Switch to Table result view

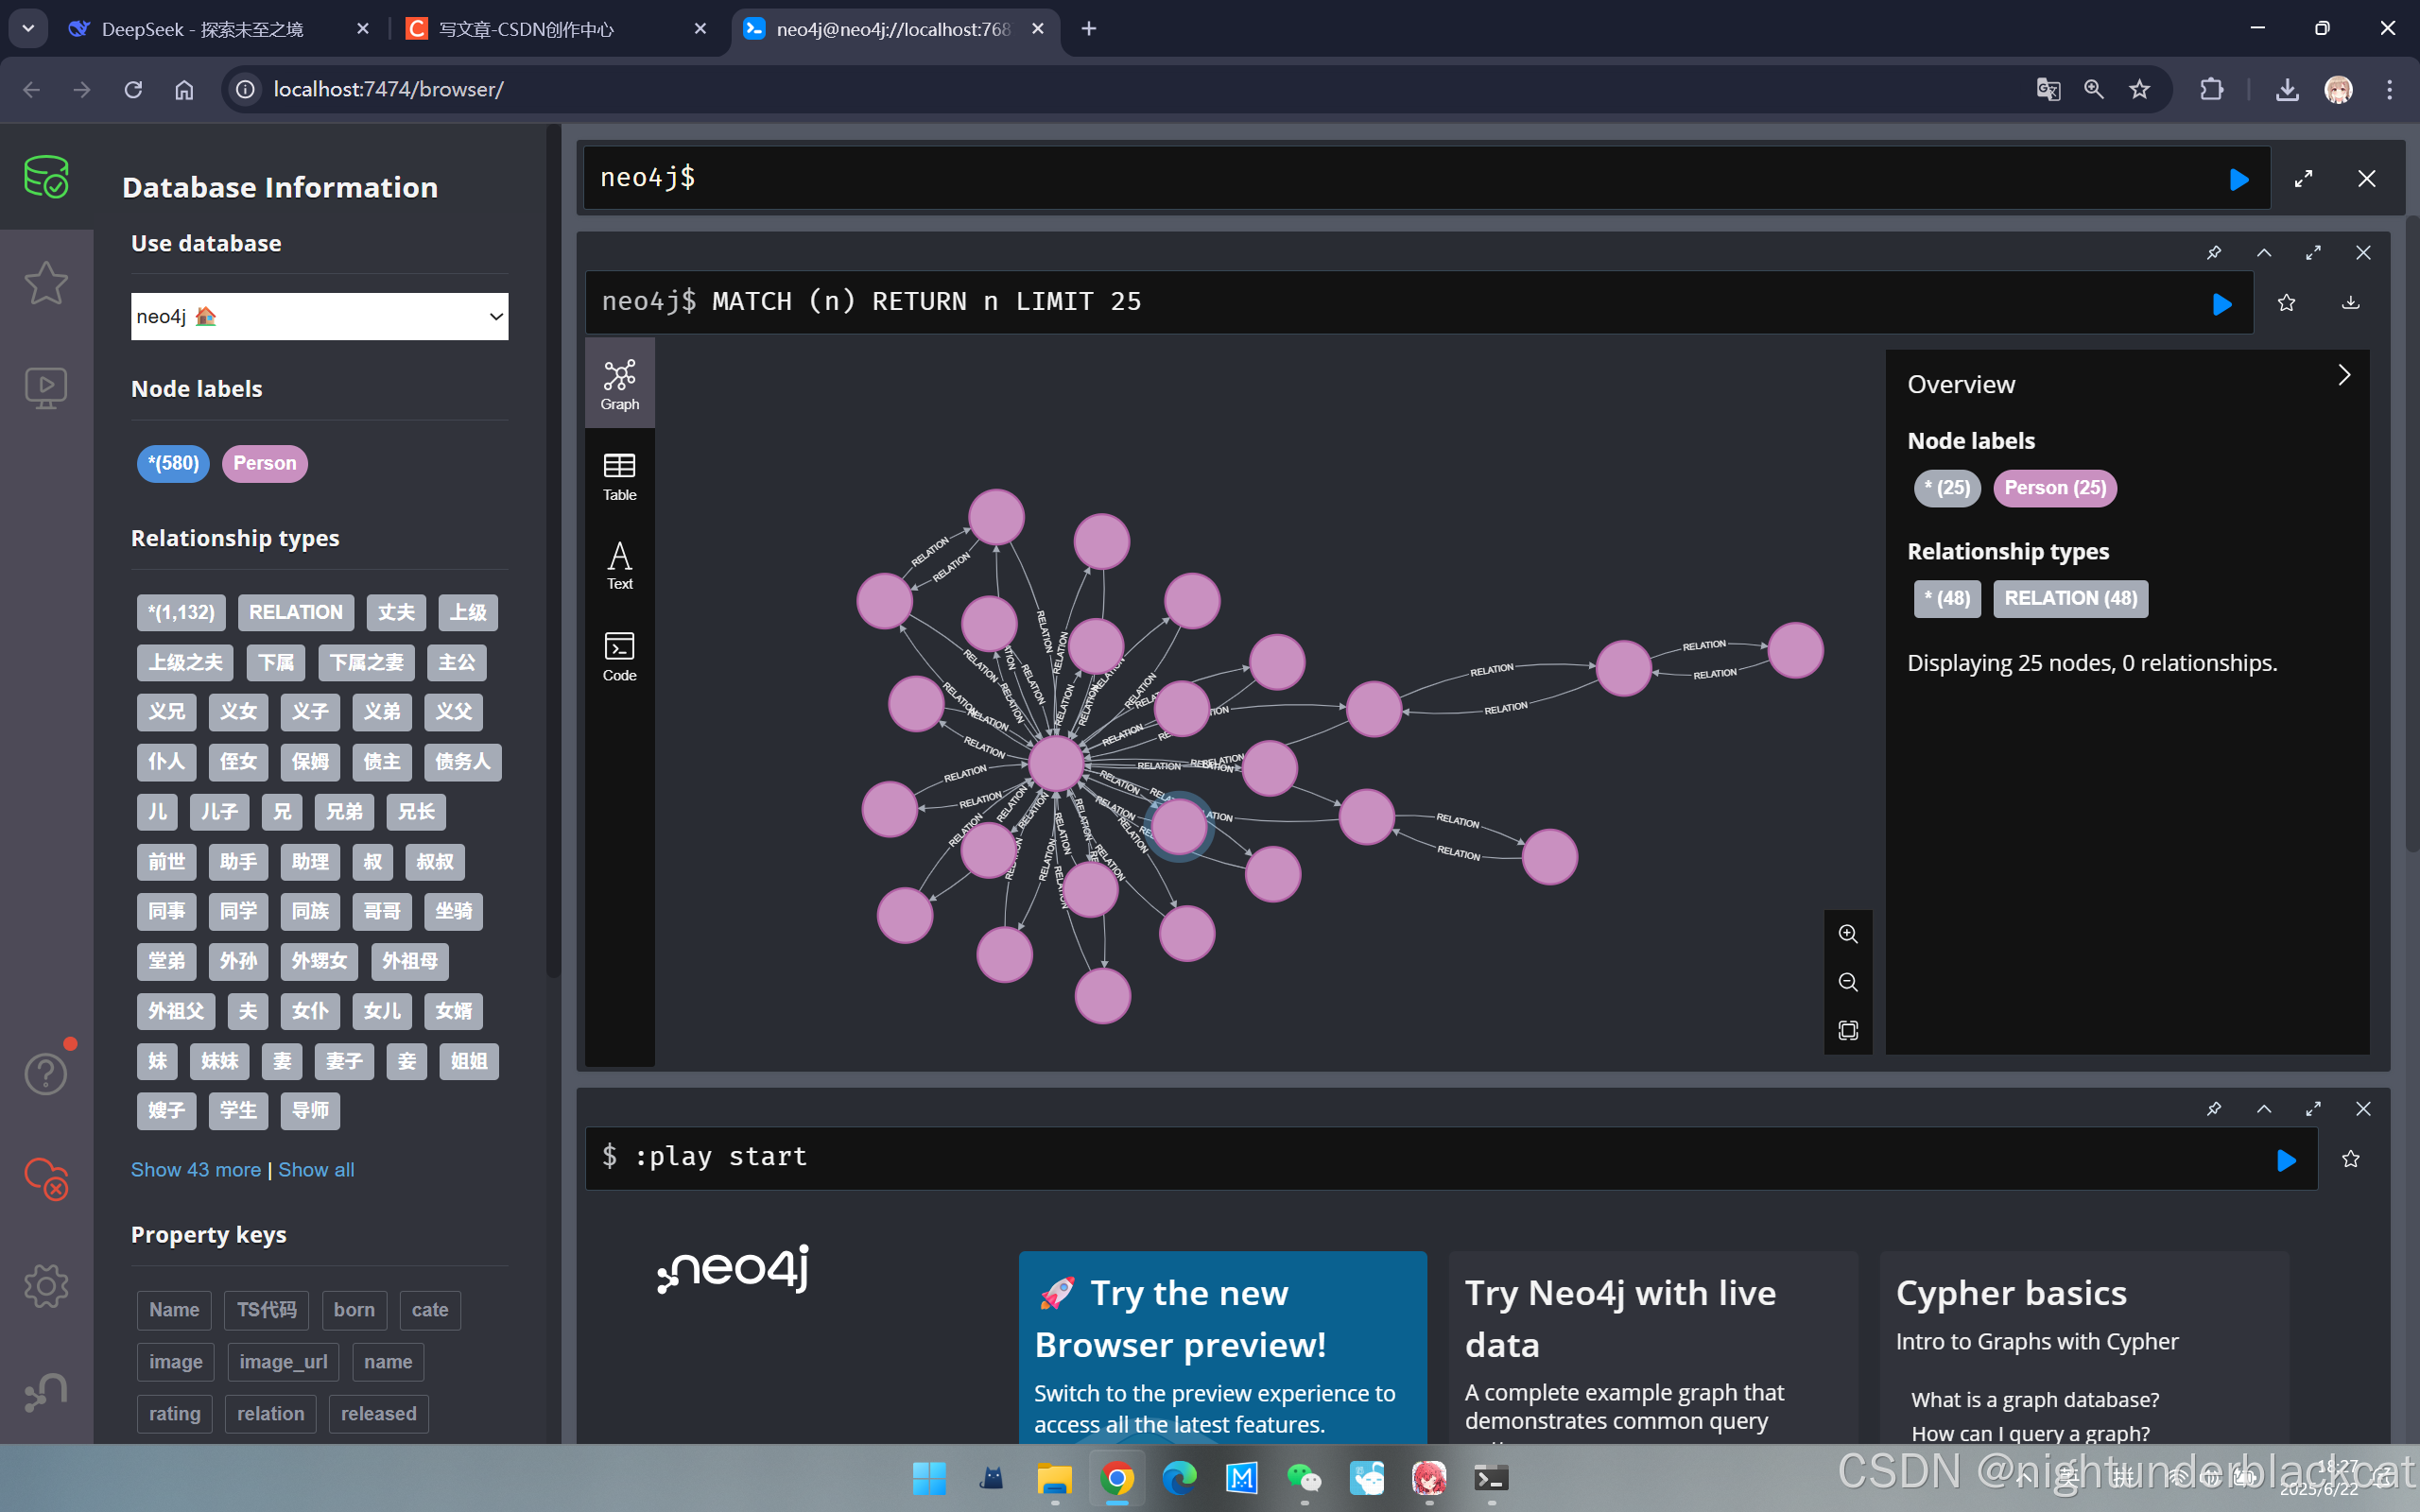coord(619,476)
